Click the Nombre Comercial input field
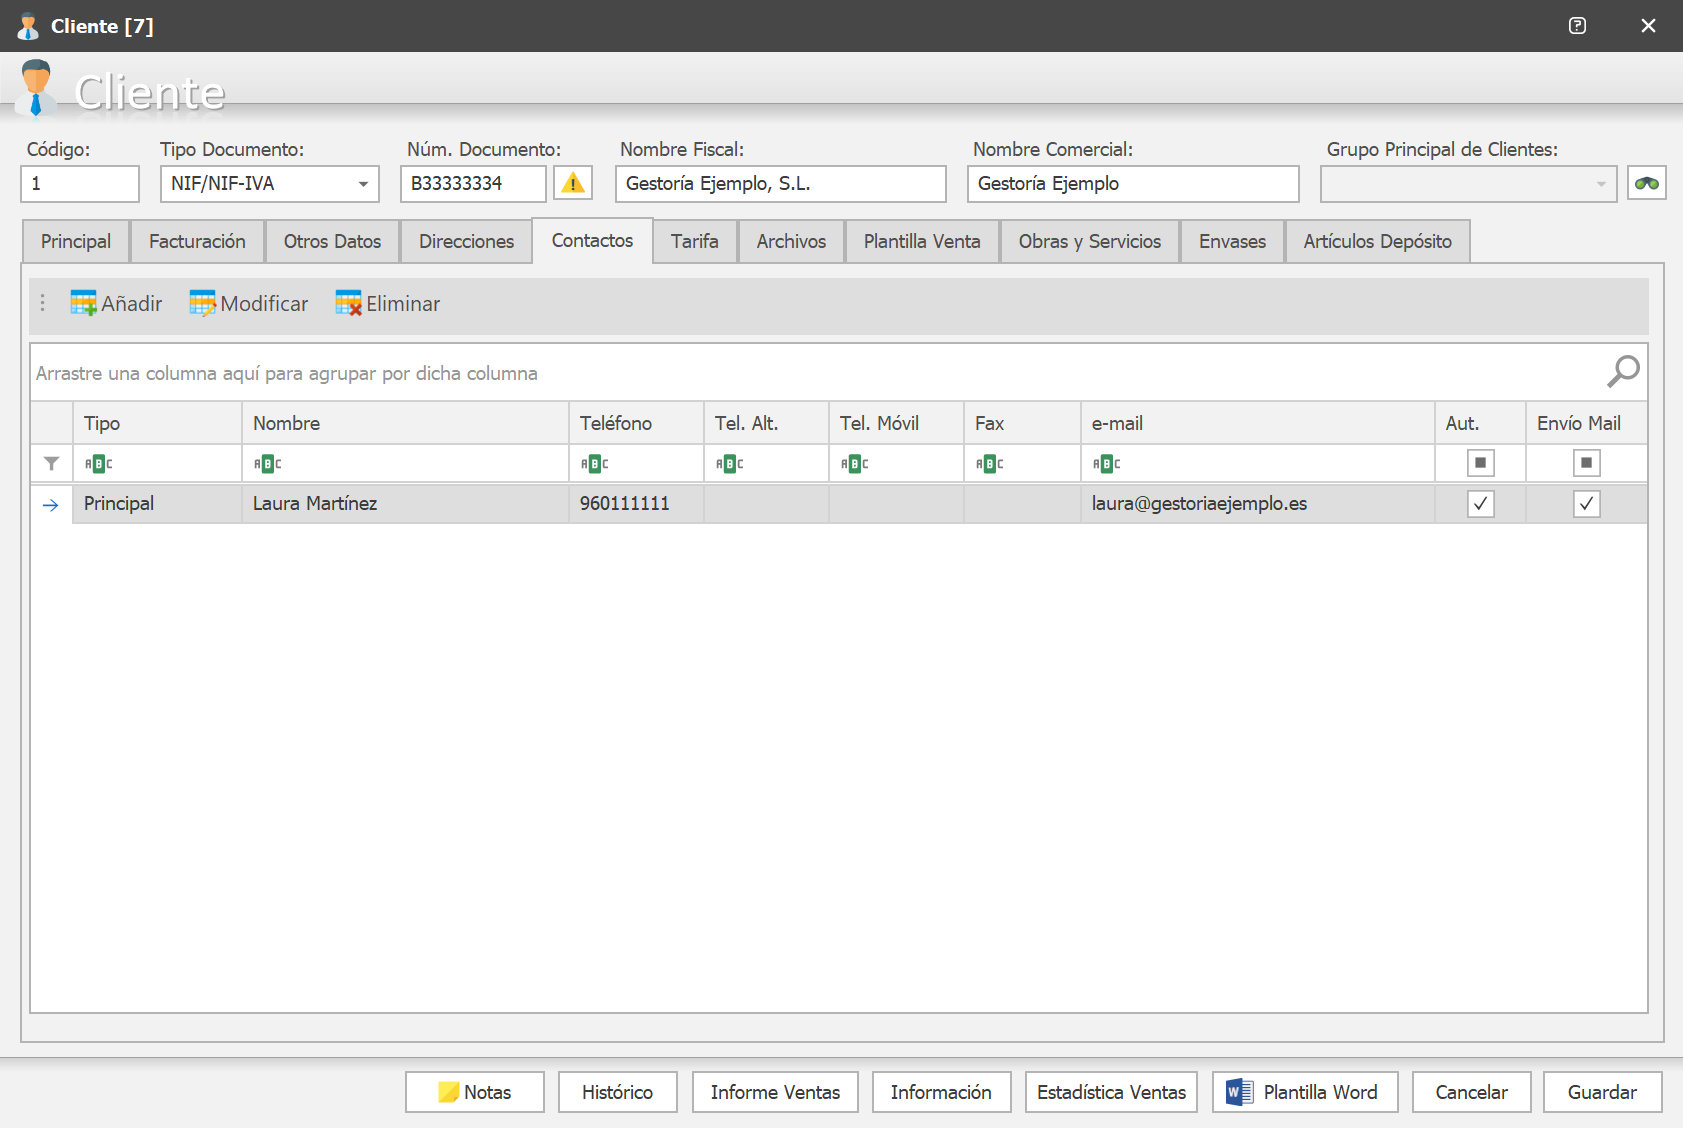Screen dimensions: 1683x1128 (x=1133, y=184)
